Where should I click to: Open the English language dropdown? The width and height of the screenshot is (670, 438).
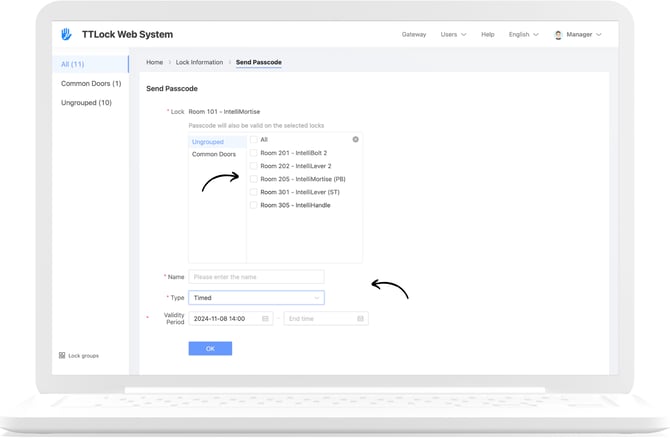click(523, 35)
